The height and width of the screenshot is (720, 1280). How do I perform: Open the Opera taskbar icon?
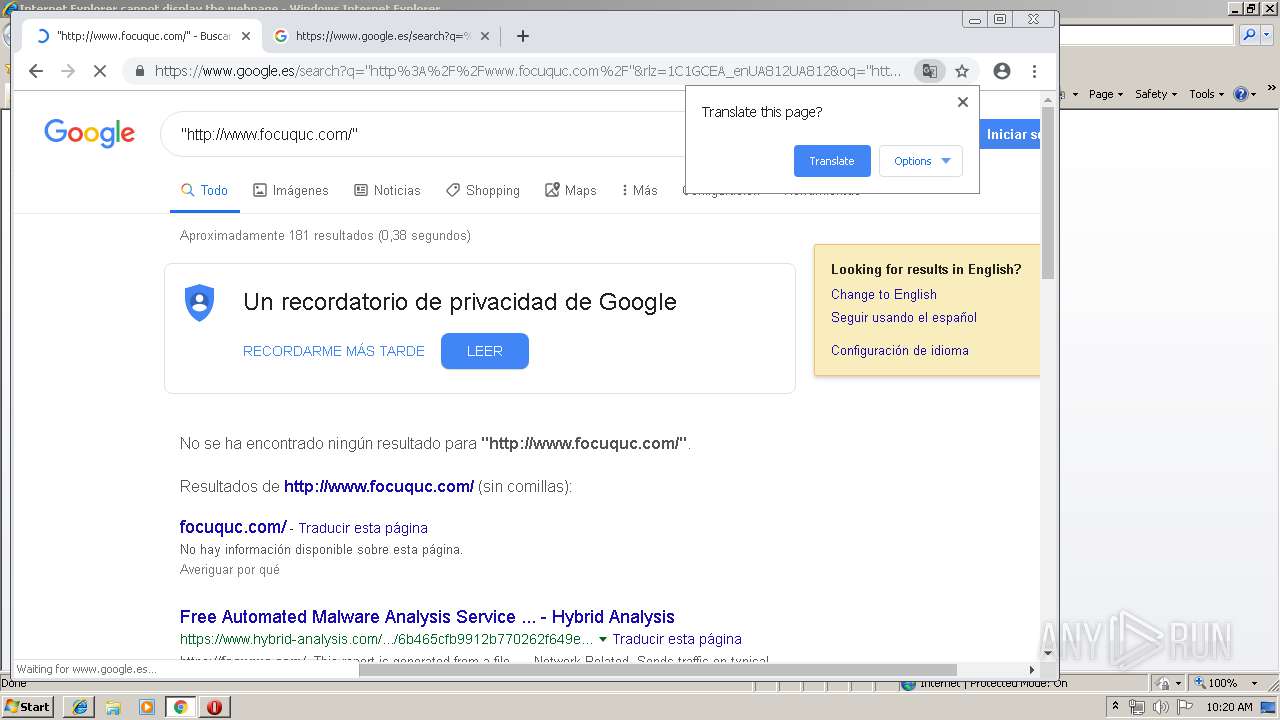tap(214, 707)
